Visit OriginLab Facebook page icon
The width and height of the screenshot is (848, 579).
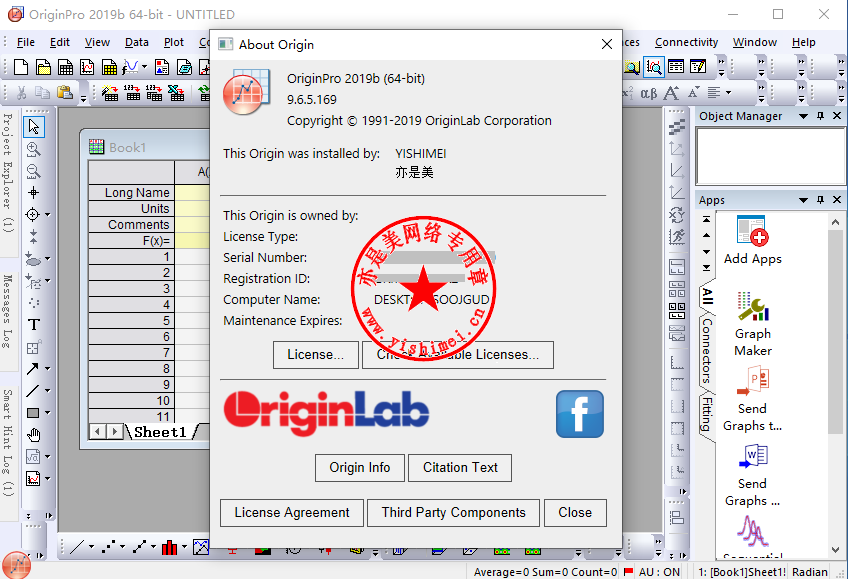click(x=580, y=414)
